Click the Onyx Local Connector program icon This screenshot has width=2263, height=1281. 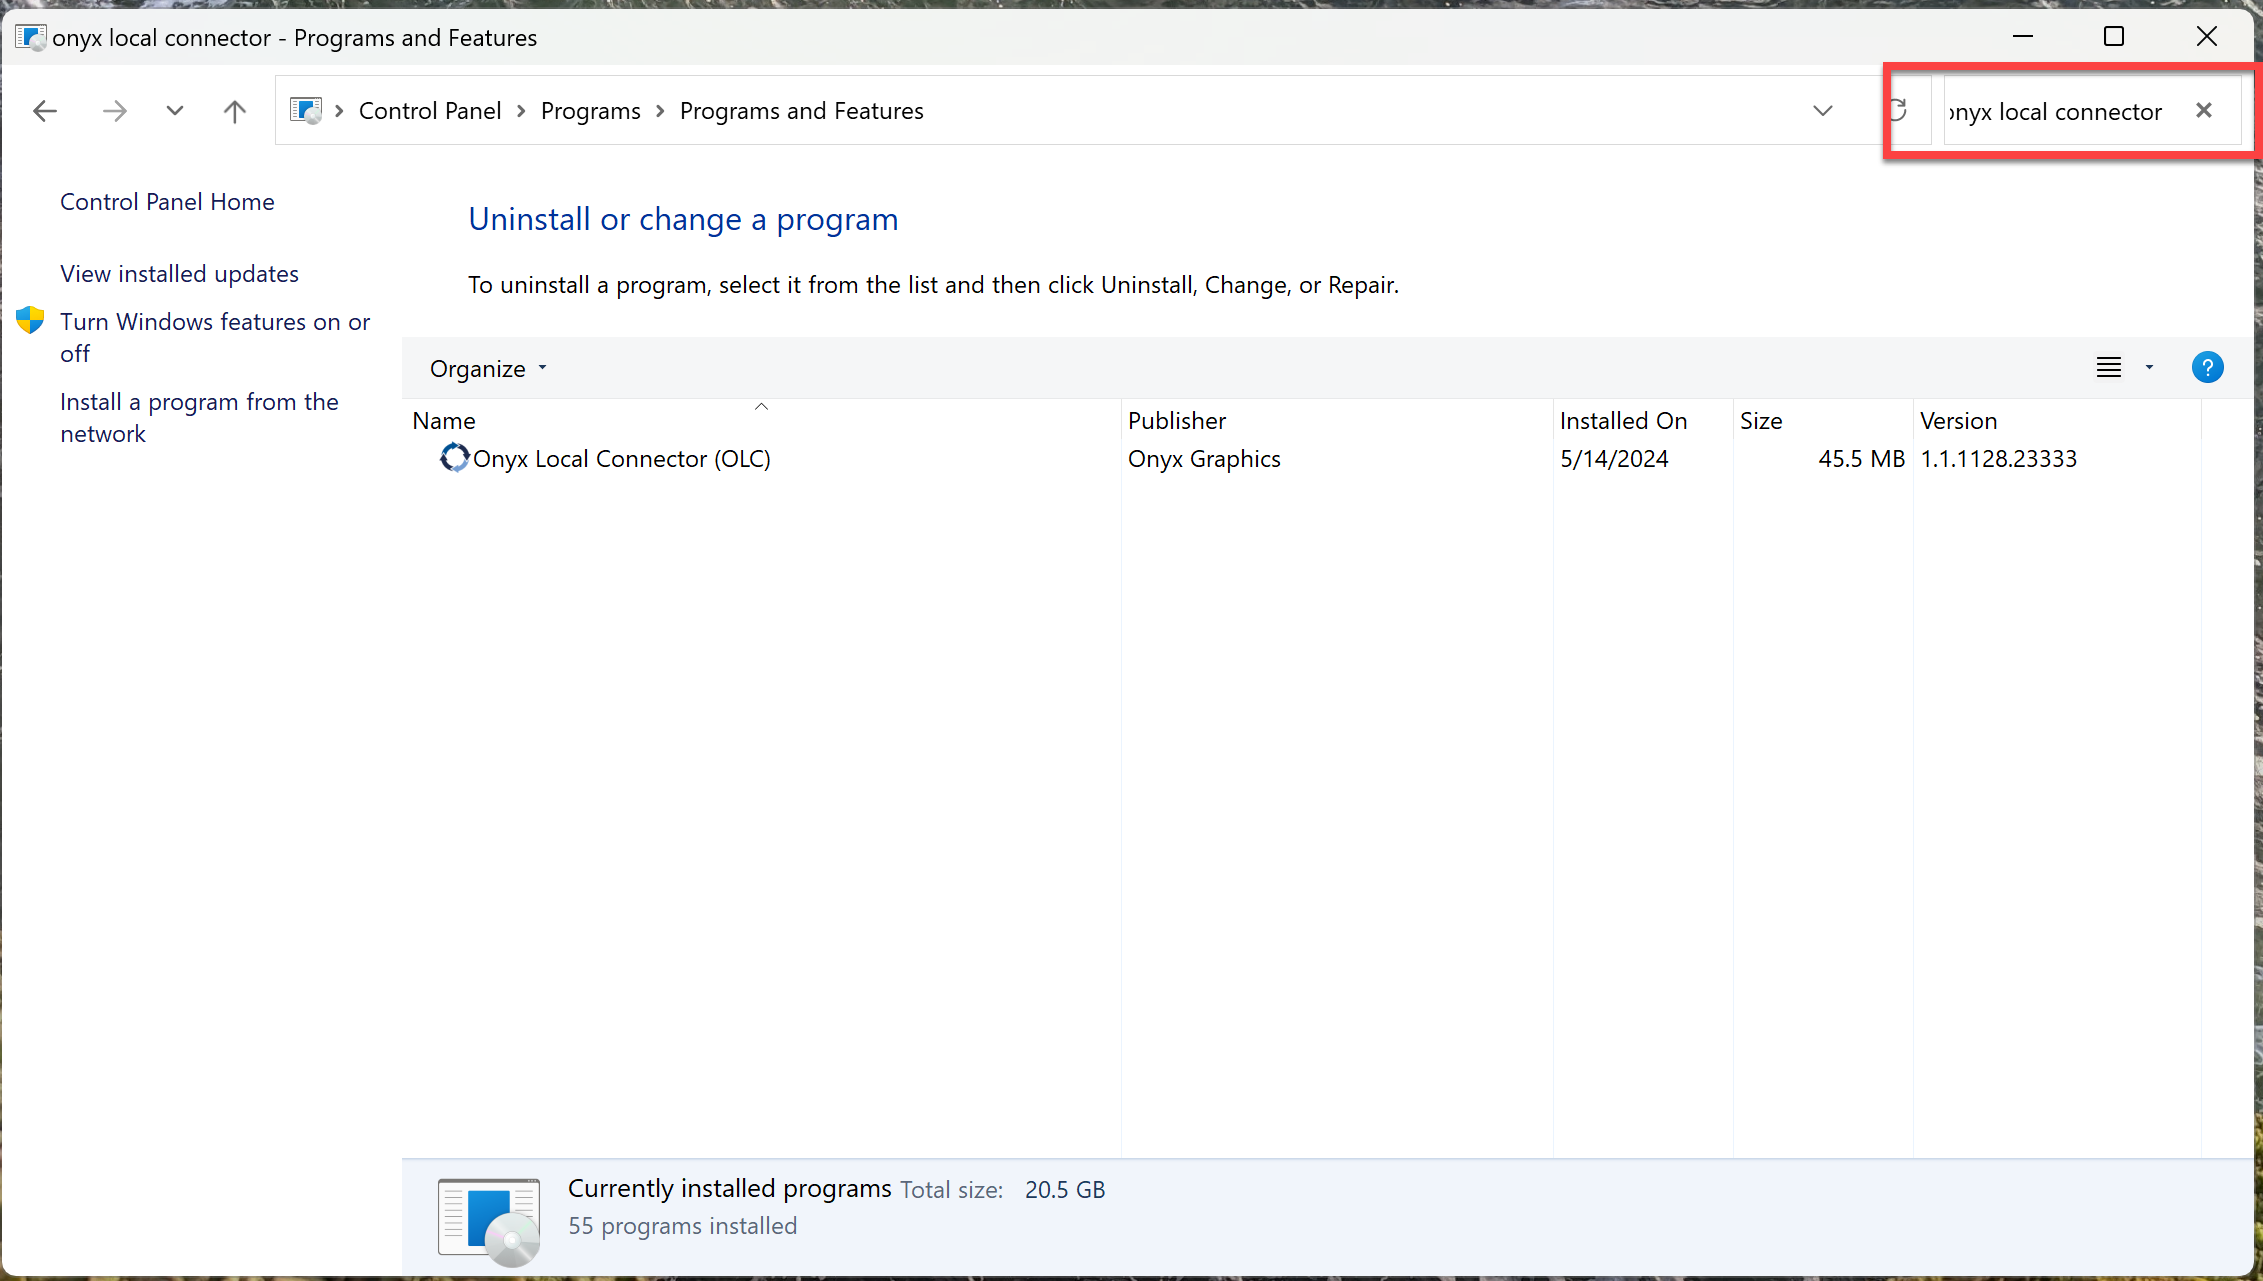pos(454,458)
